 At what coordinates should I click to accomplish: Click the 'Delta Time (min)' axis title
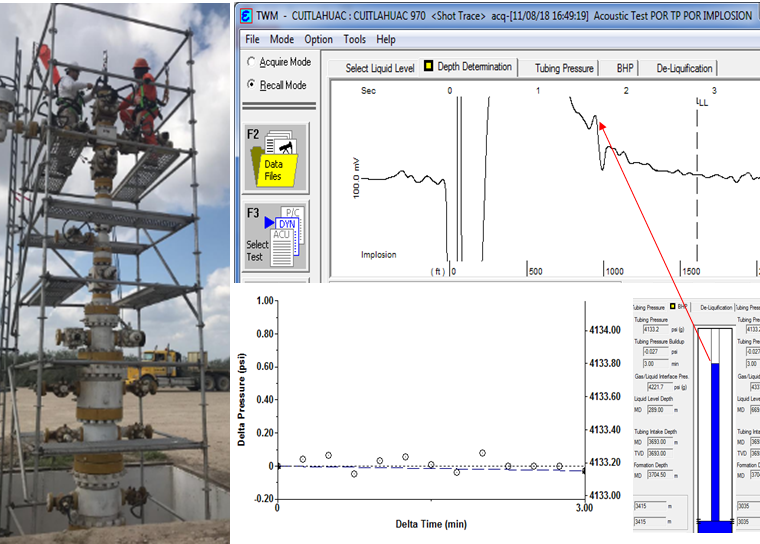coord(431,524)
